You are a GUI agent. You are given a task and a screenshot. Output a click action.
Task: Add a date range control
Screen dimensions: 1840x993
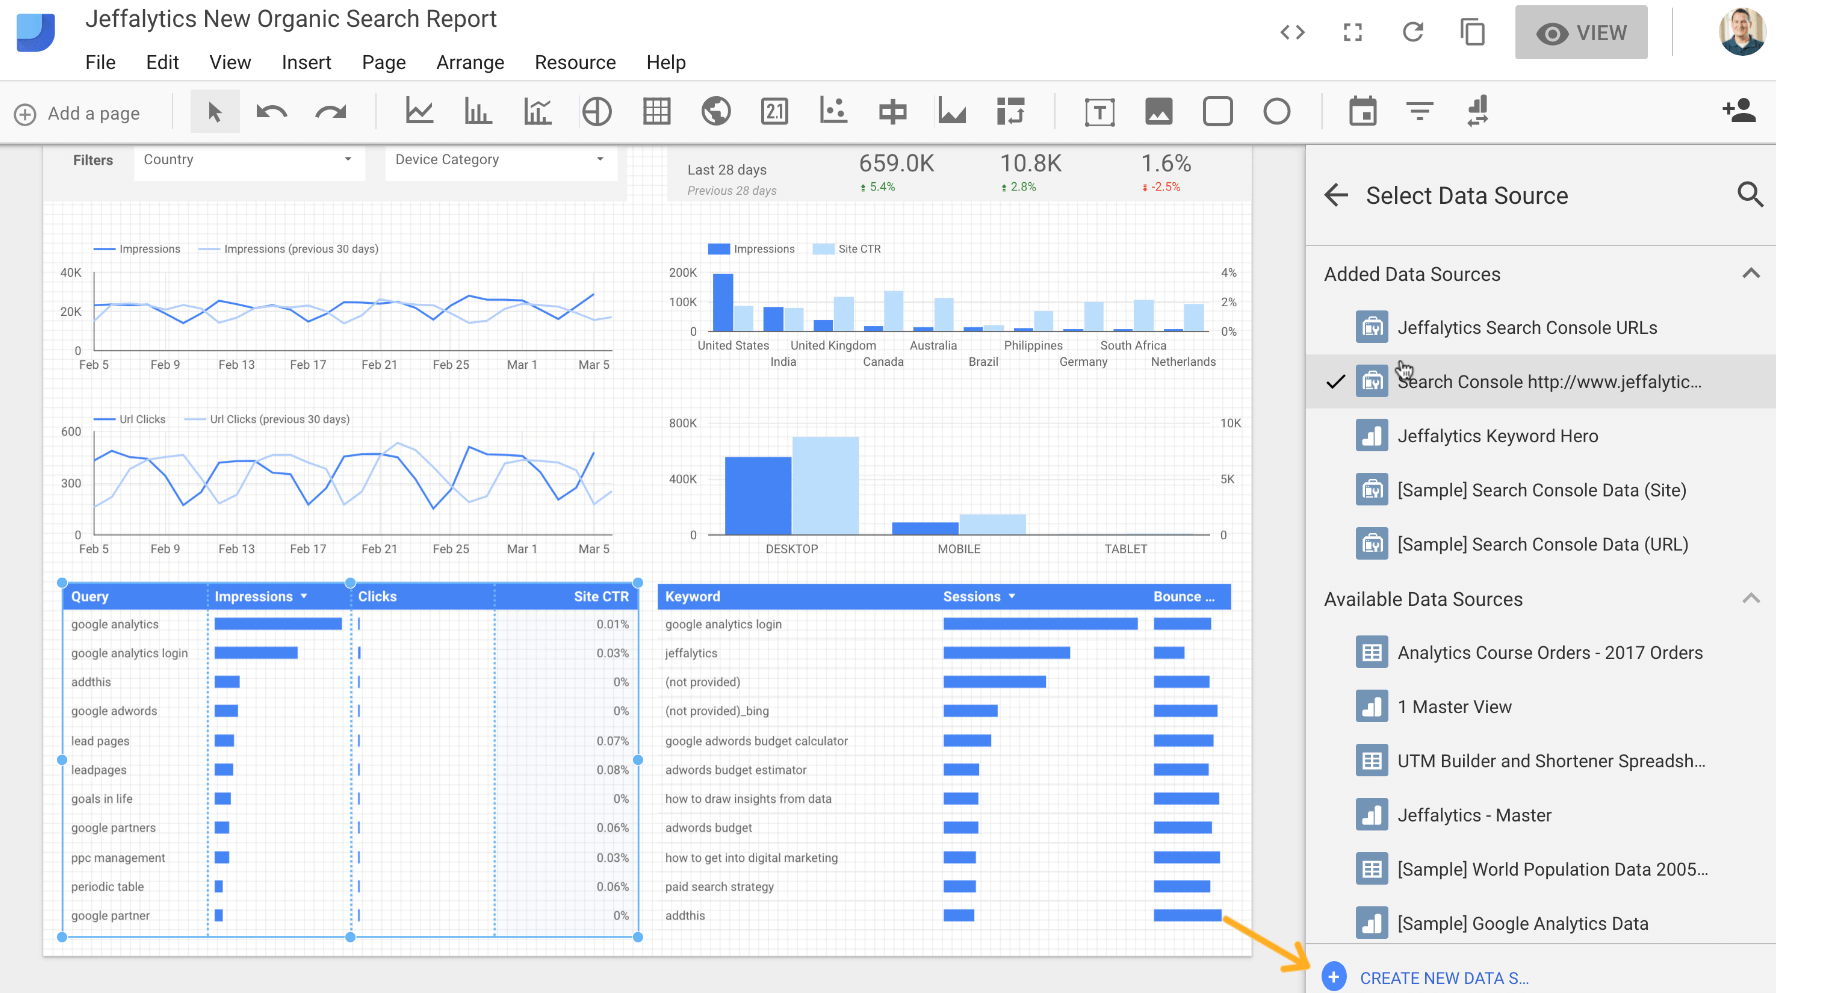click(x=1363, y=111)
